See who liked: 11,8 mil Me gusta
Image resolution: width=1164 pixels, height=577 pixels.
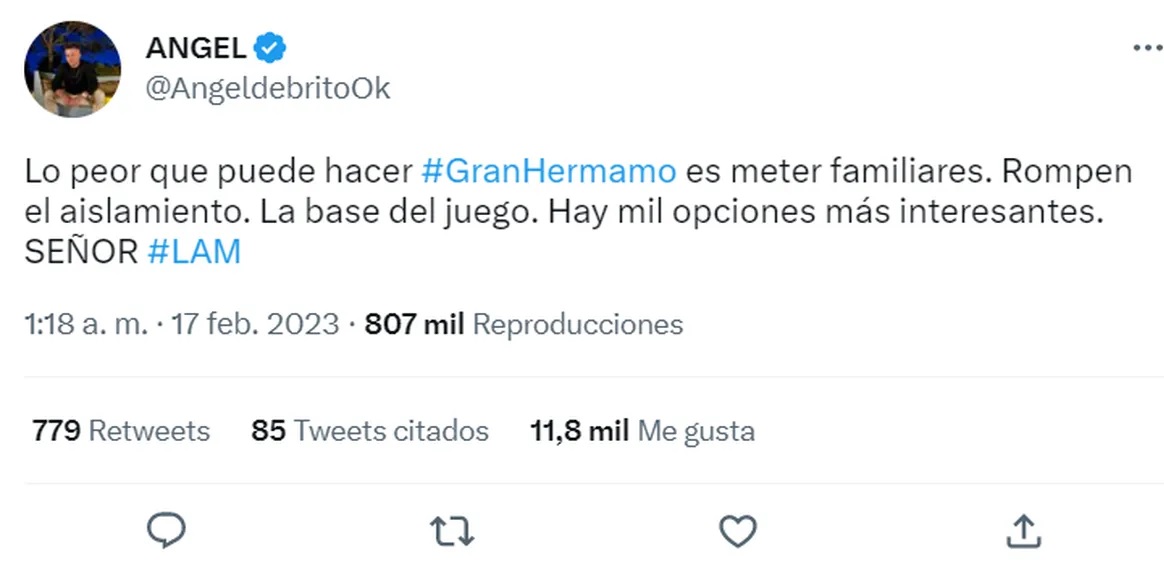642,431
